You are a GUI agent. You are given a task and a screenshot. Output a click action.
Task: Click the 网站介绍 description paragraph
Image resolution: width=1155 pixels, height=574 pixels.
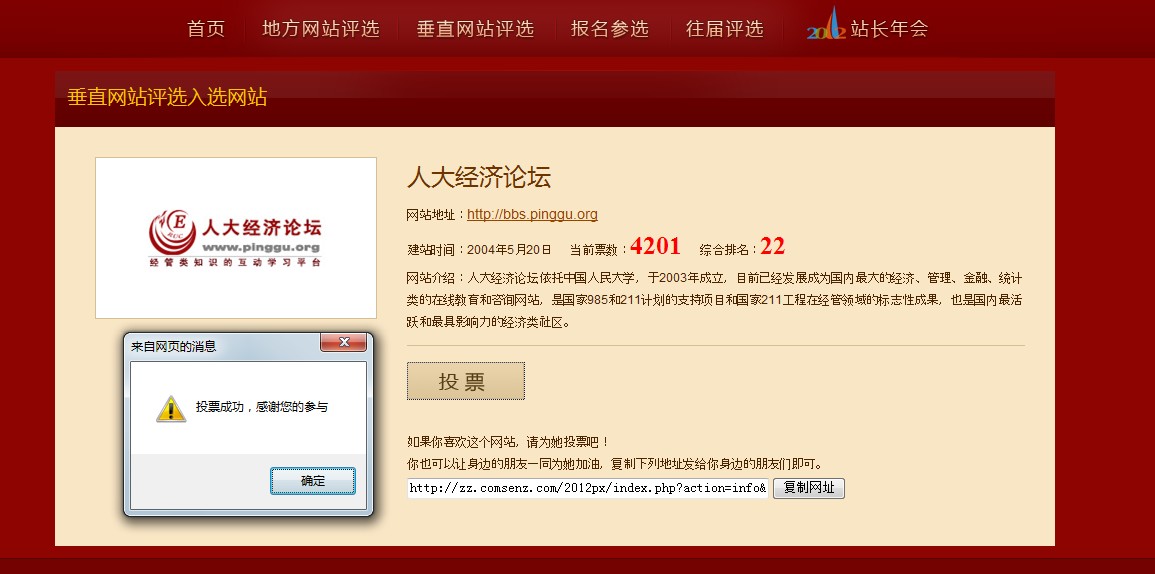[x=715, y=300]
